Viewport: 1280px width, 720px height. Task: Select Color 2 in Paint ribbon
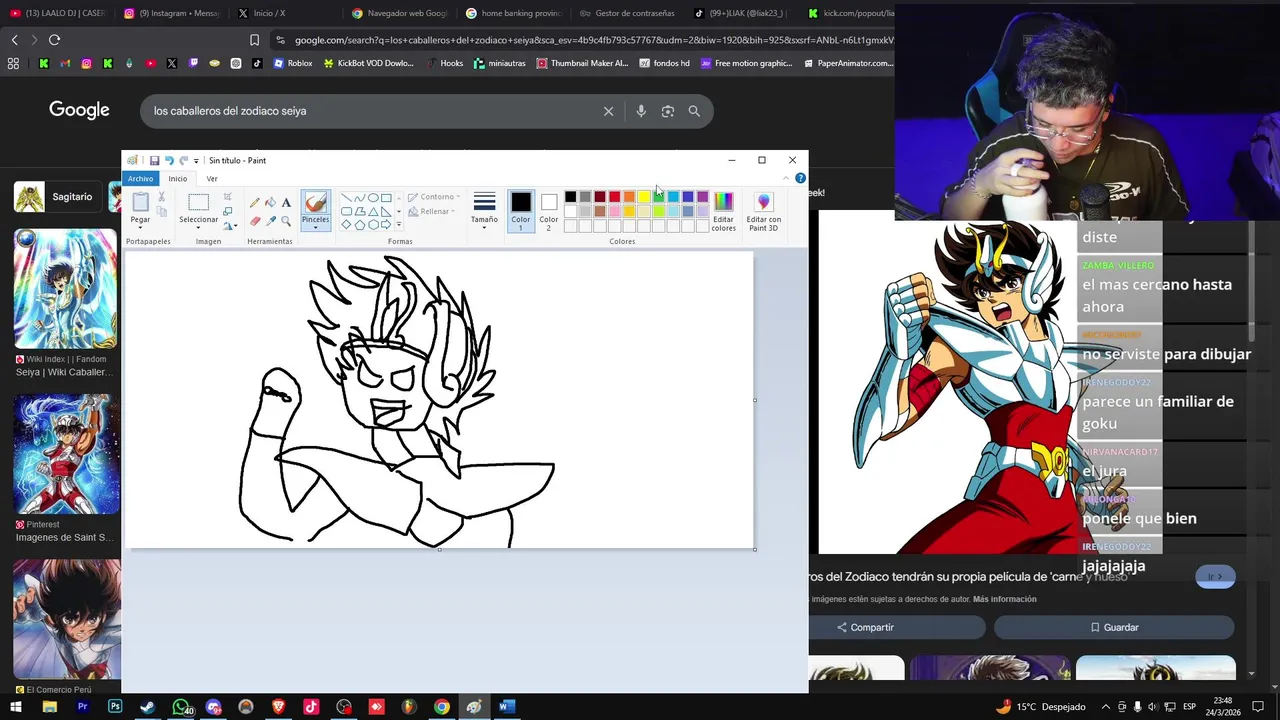point(549,211)
